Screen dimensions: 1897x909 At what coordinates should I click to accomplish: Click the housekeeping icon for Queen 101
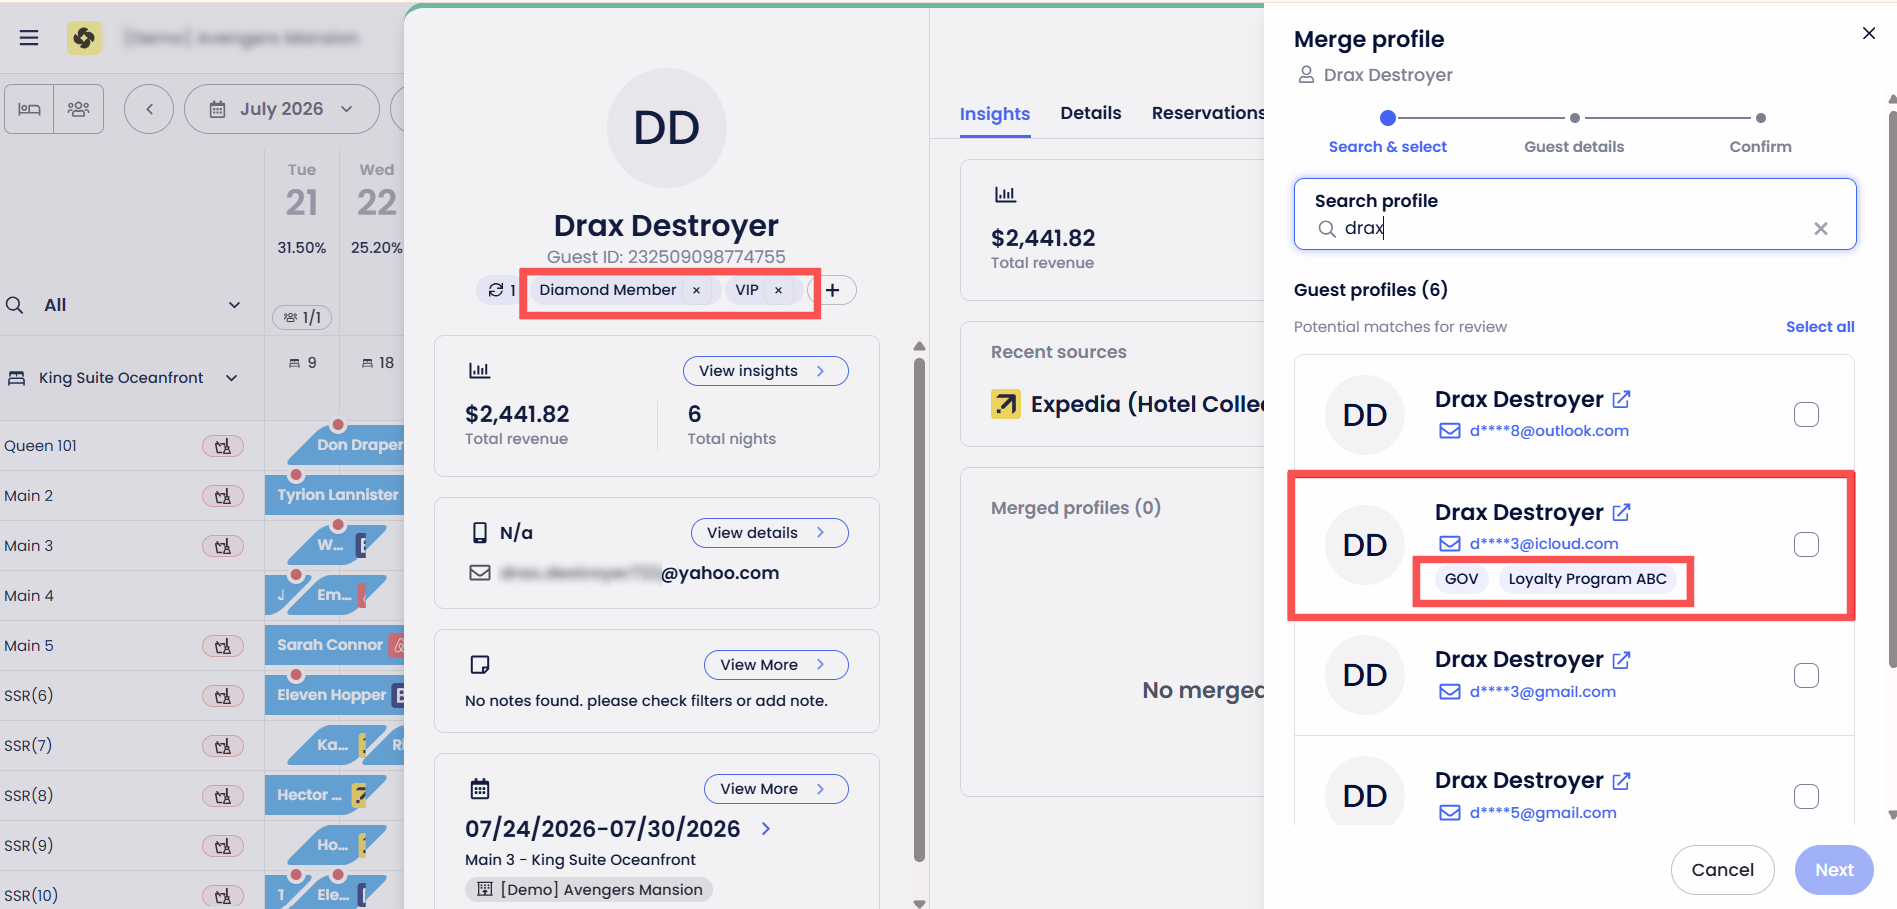point(223,446)
